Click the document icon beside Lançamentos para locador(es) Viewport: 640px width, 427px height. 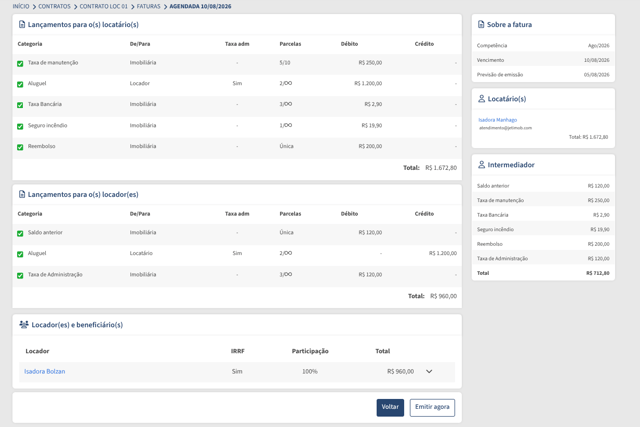click(x=22, y=194)
